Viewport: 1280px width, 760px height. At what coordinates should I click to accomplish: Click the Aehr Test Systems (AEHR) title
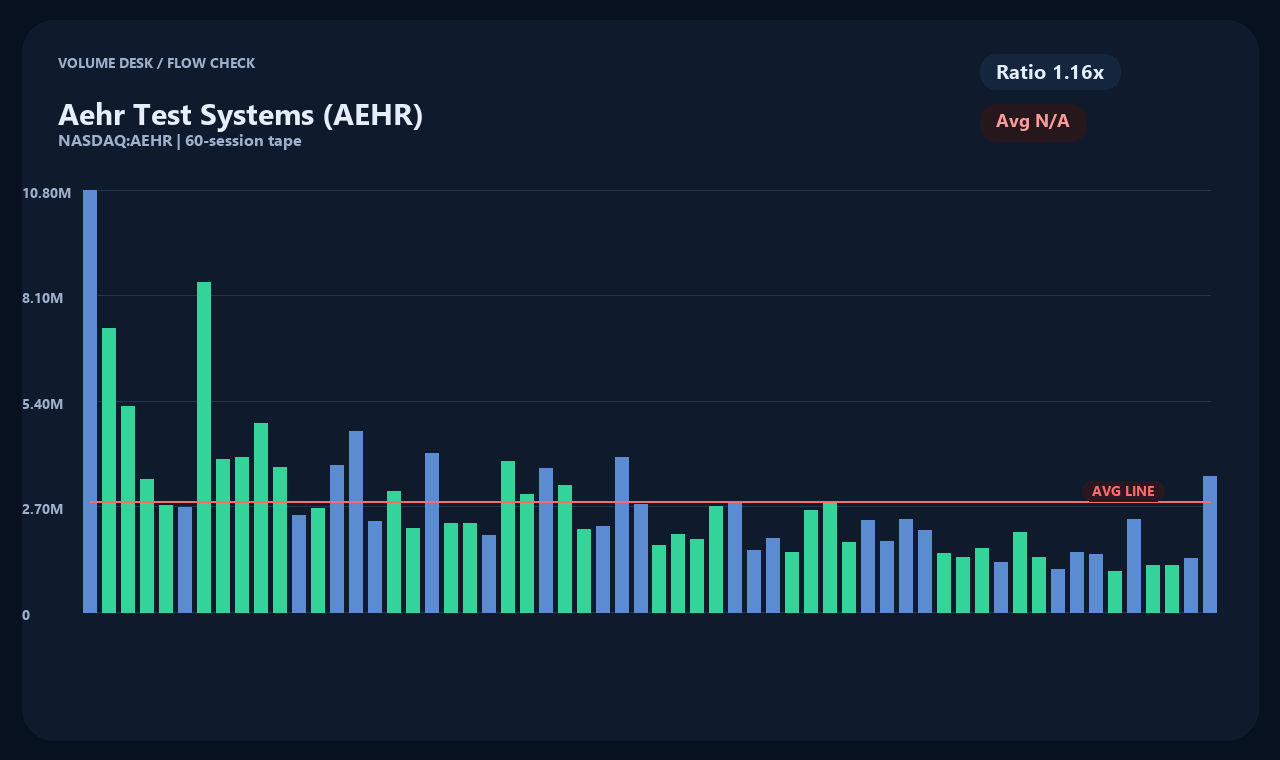point(241,115)
